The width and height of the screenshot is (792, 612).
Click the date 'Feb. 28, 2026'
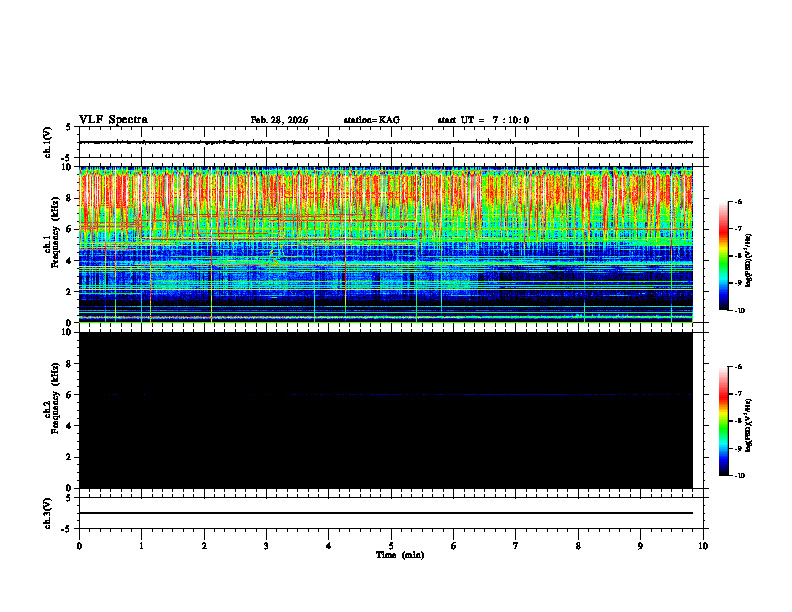[x=279, y=120]
